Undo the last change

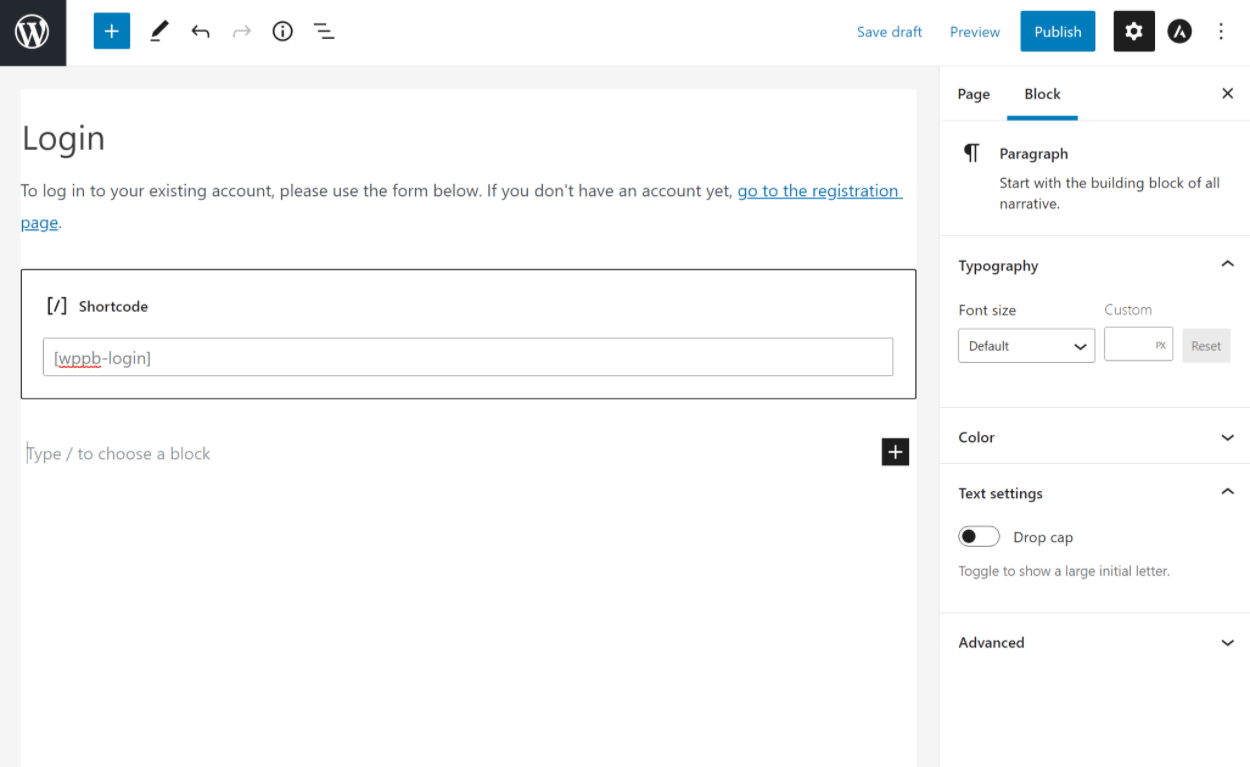point(201,32)
